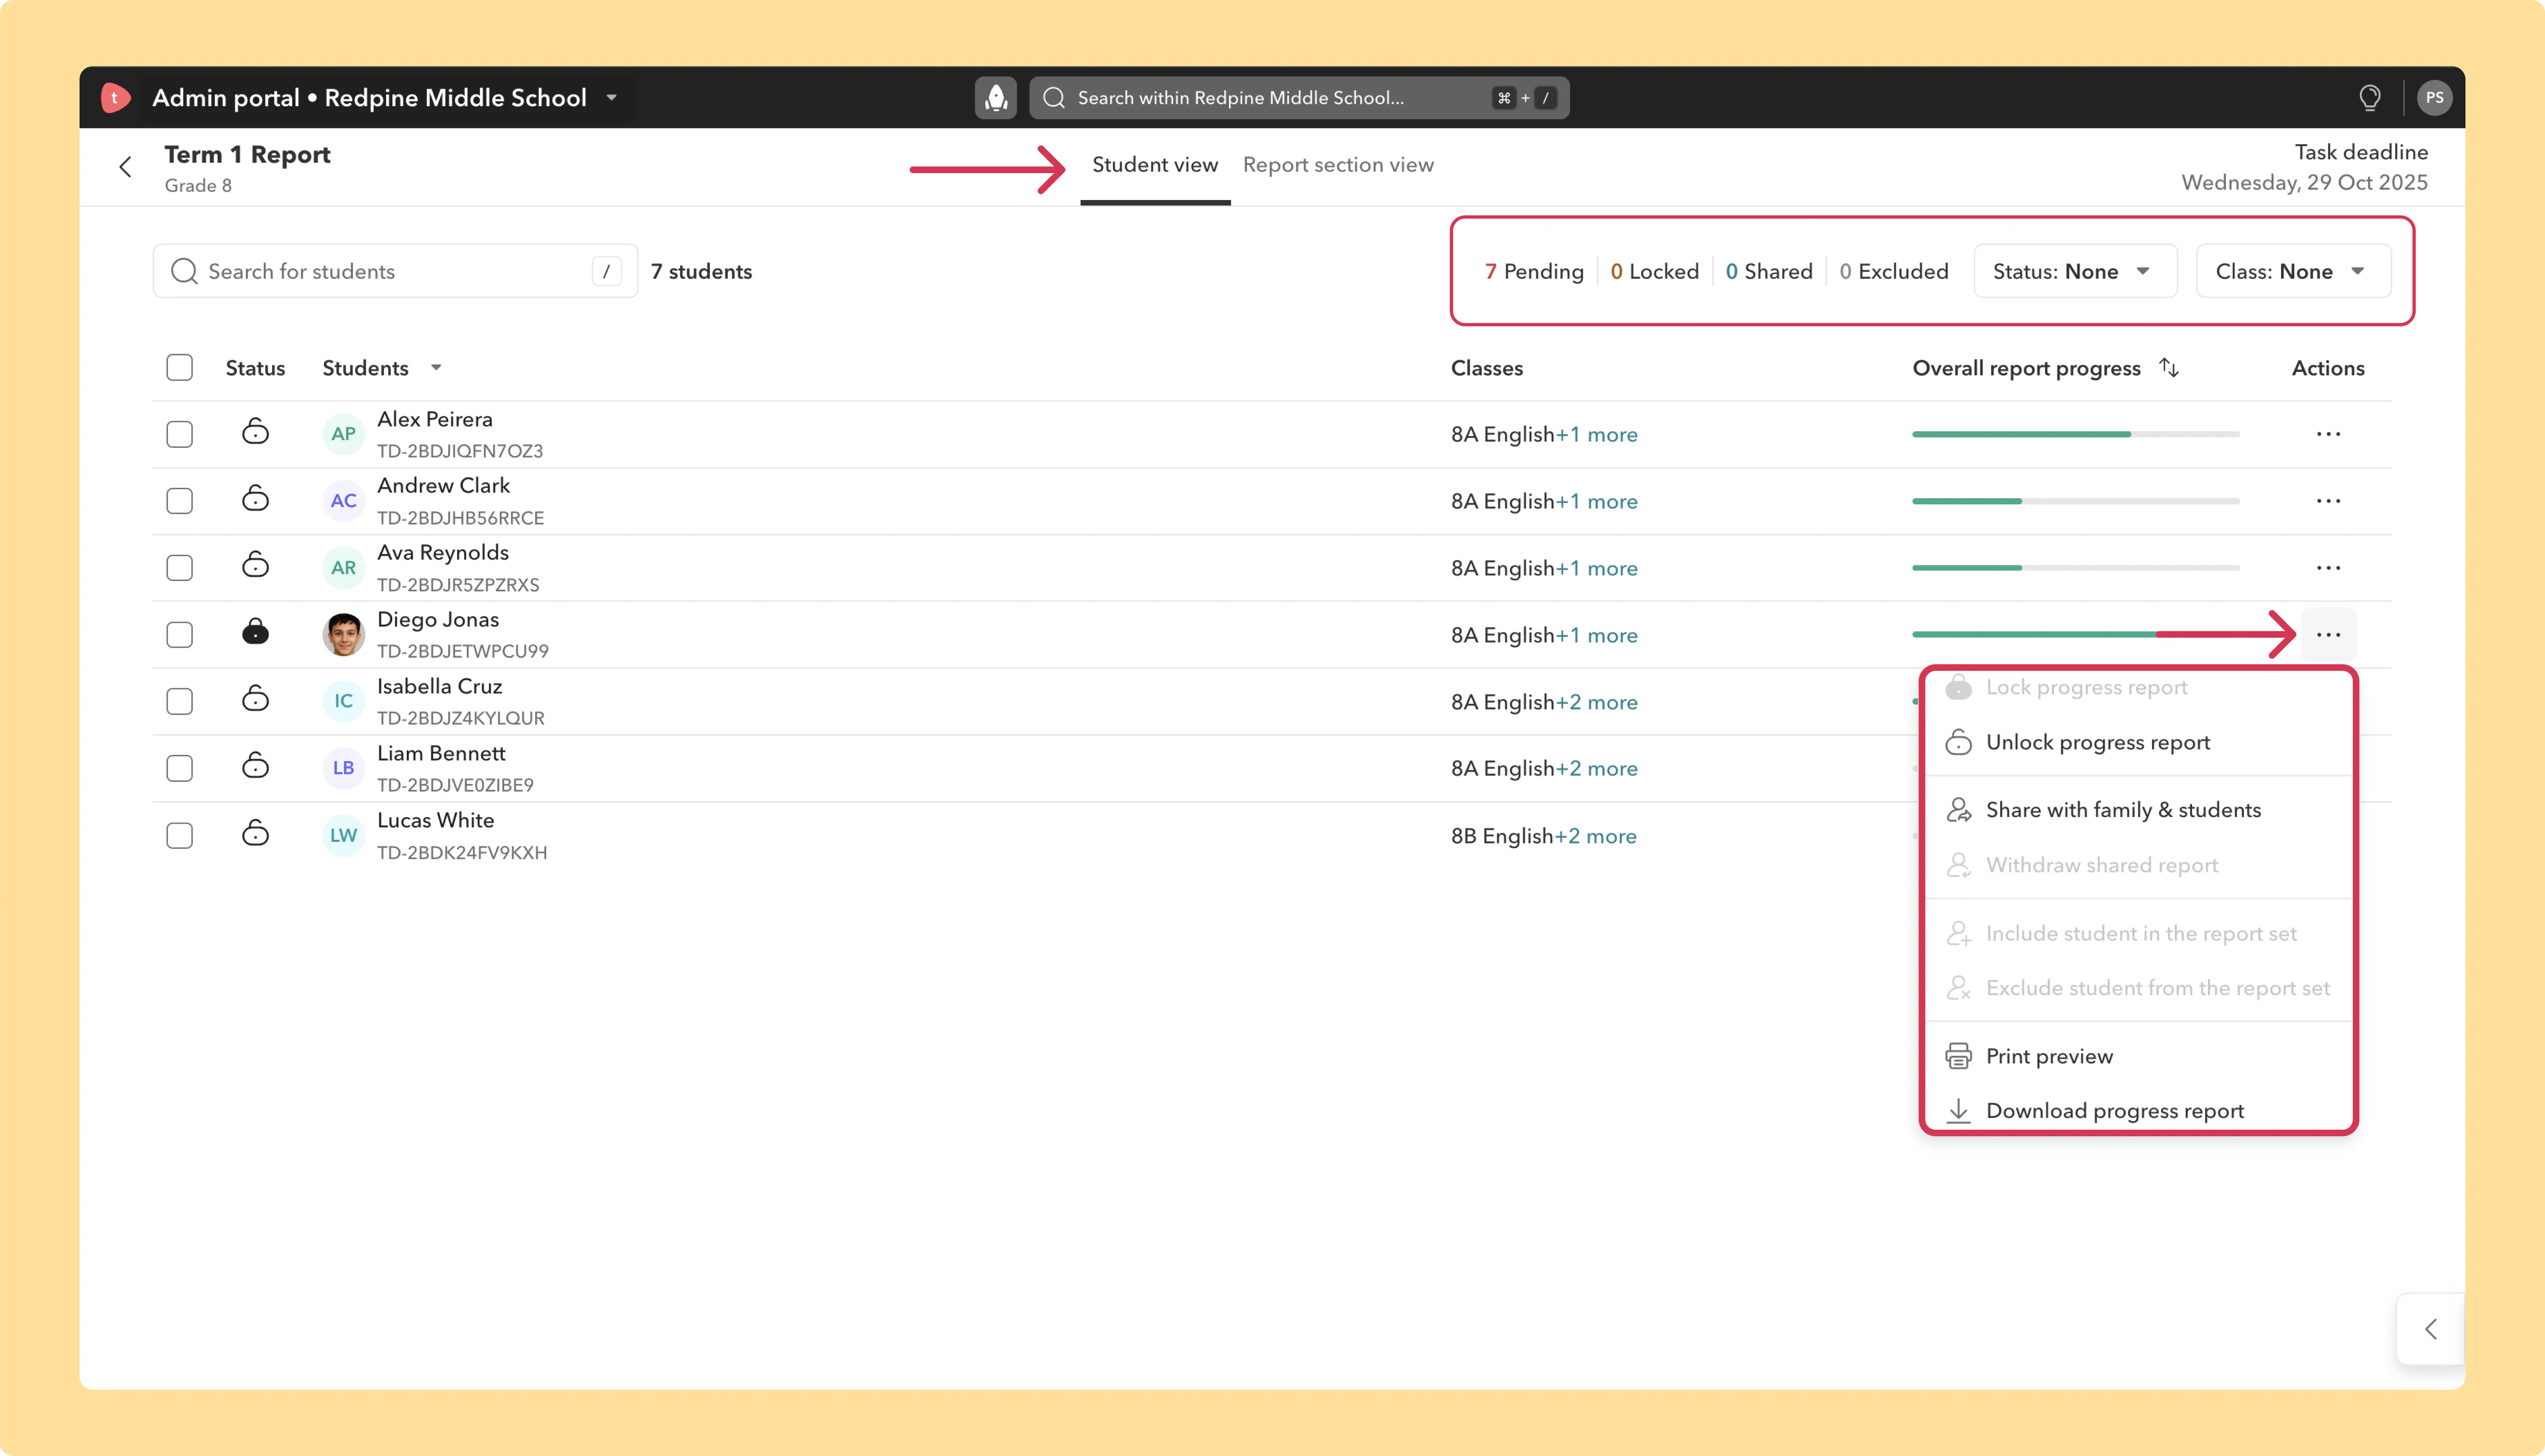Show Lucas White's +2 more classes
2545x1456 pixels.
(x=1595, y=836)
